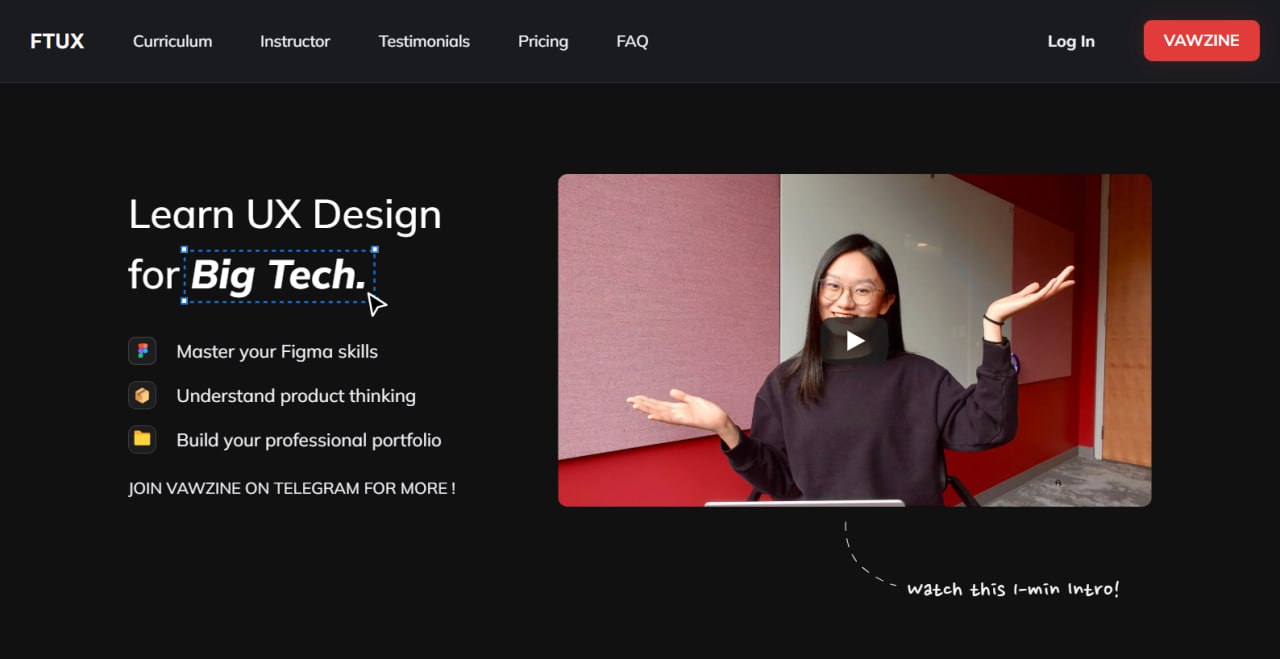
Task: Click the Figma logo icon beside skills item
Action: (142, 351)
